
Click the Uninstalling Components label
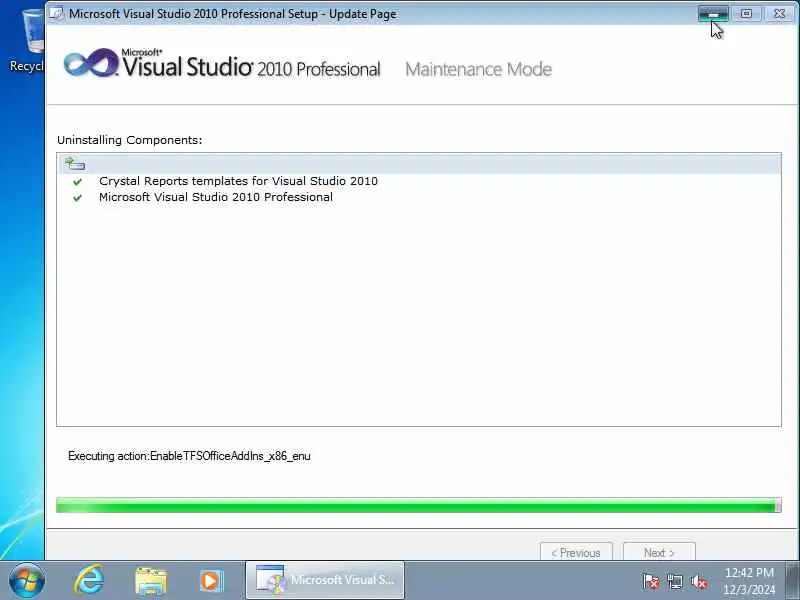(x=130, y=140)
